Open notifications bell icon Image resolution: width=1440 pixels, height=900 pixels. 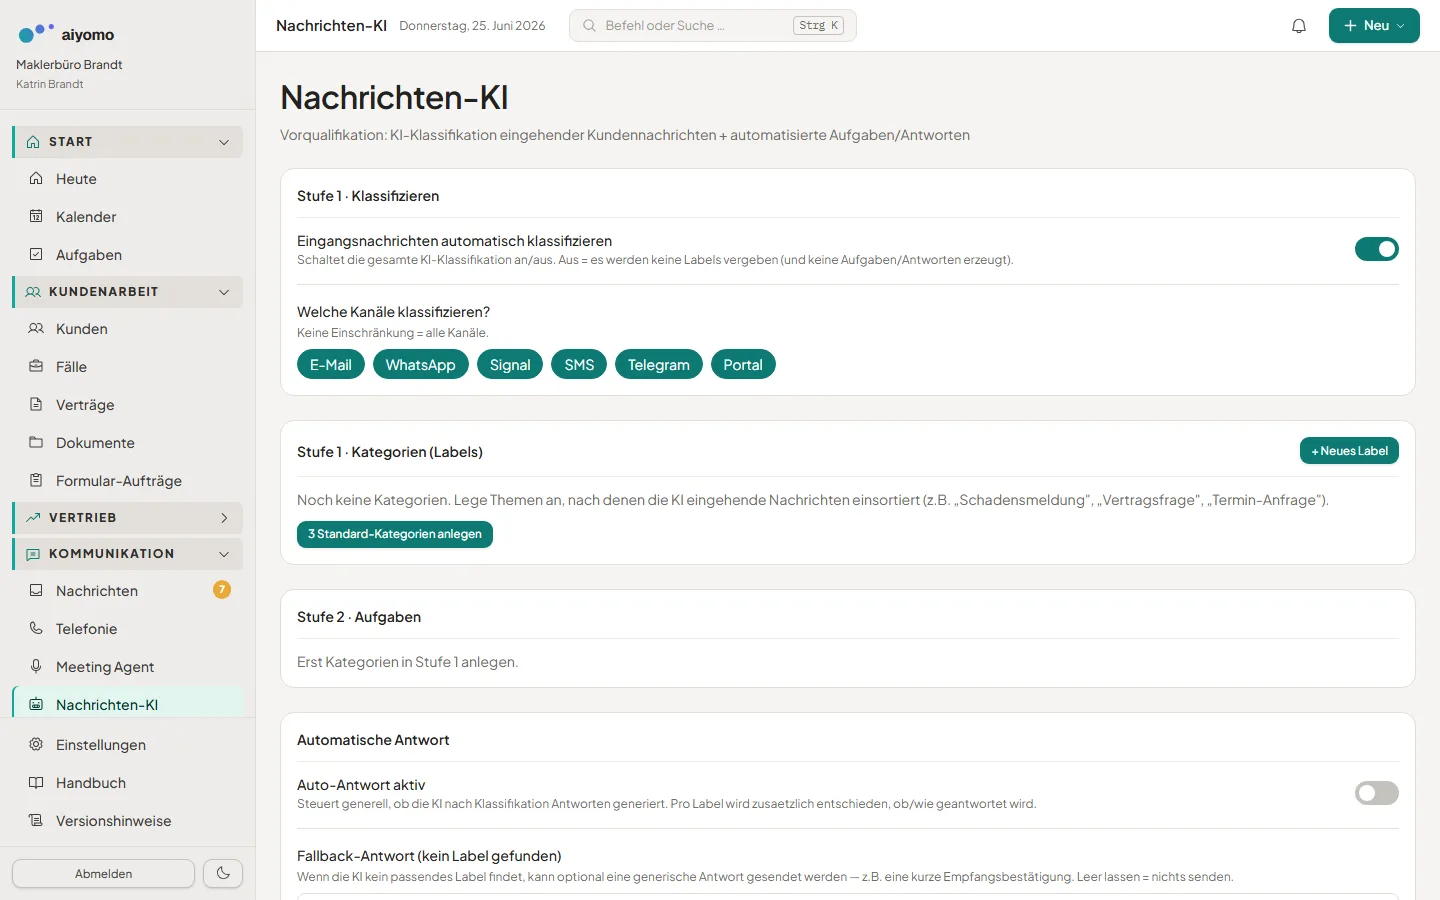(1299, 26)
